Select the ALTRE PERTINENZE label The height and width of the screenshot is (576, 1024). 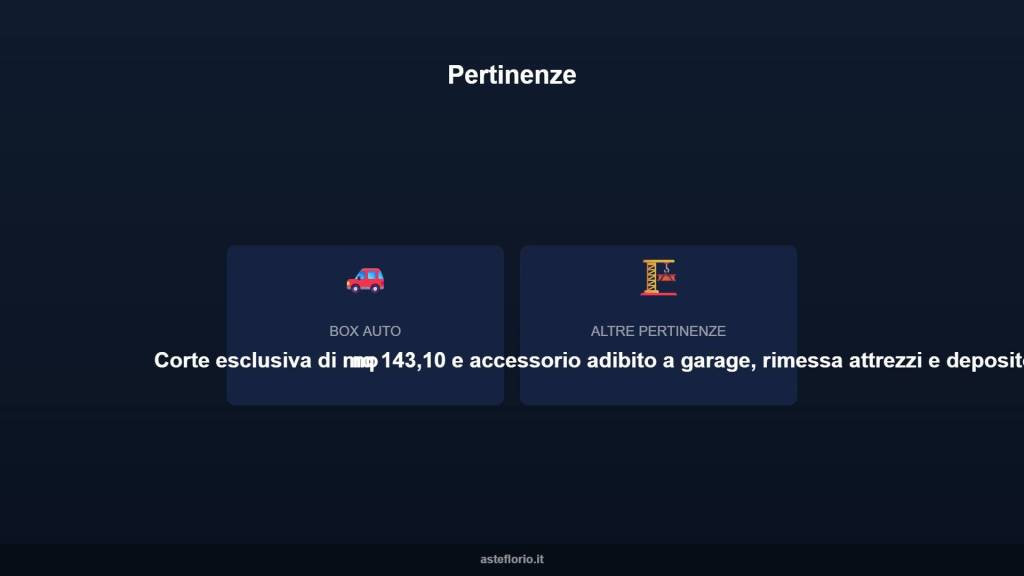[658, 331]
